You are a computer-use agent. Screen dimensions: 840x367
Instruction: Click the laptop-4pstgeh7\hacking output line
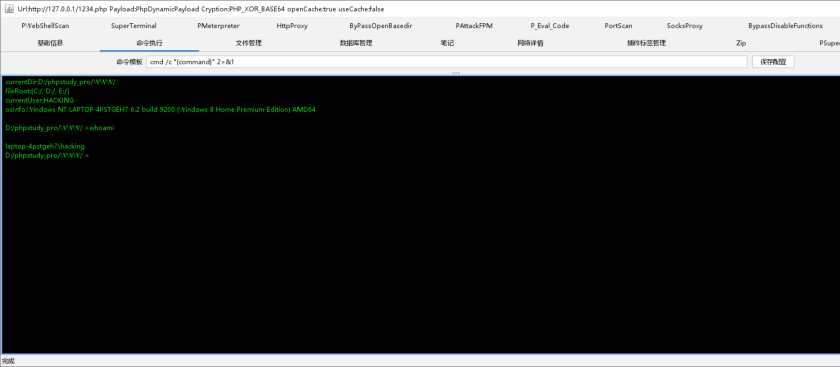[x=45, y=146]
